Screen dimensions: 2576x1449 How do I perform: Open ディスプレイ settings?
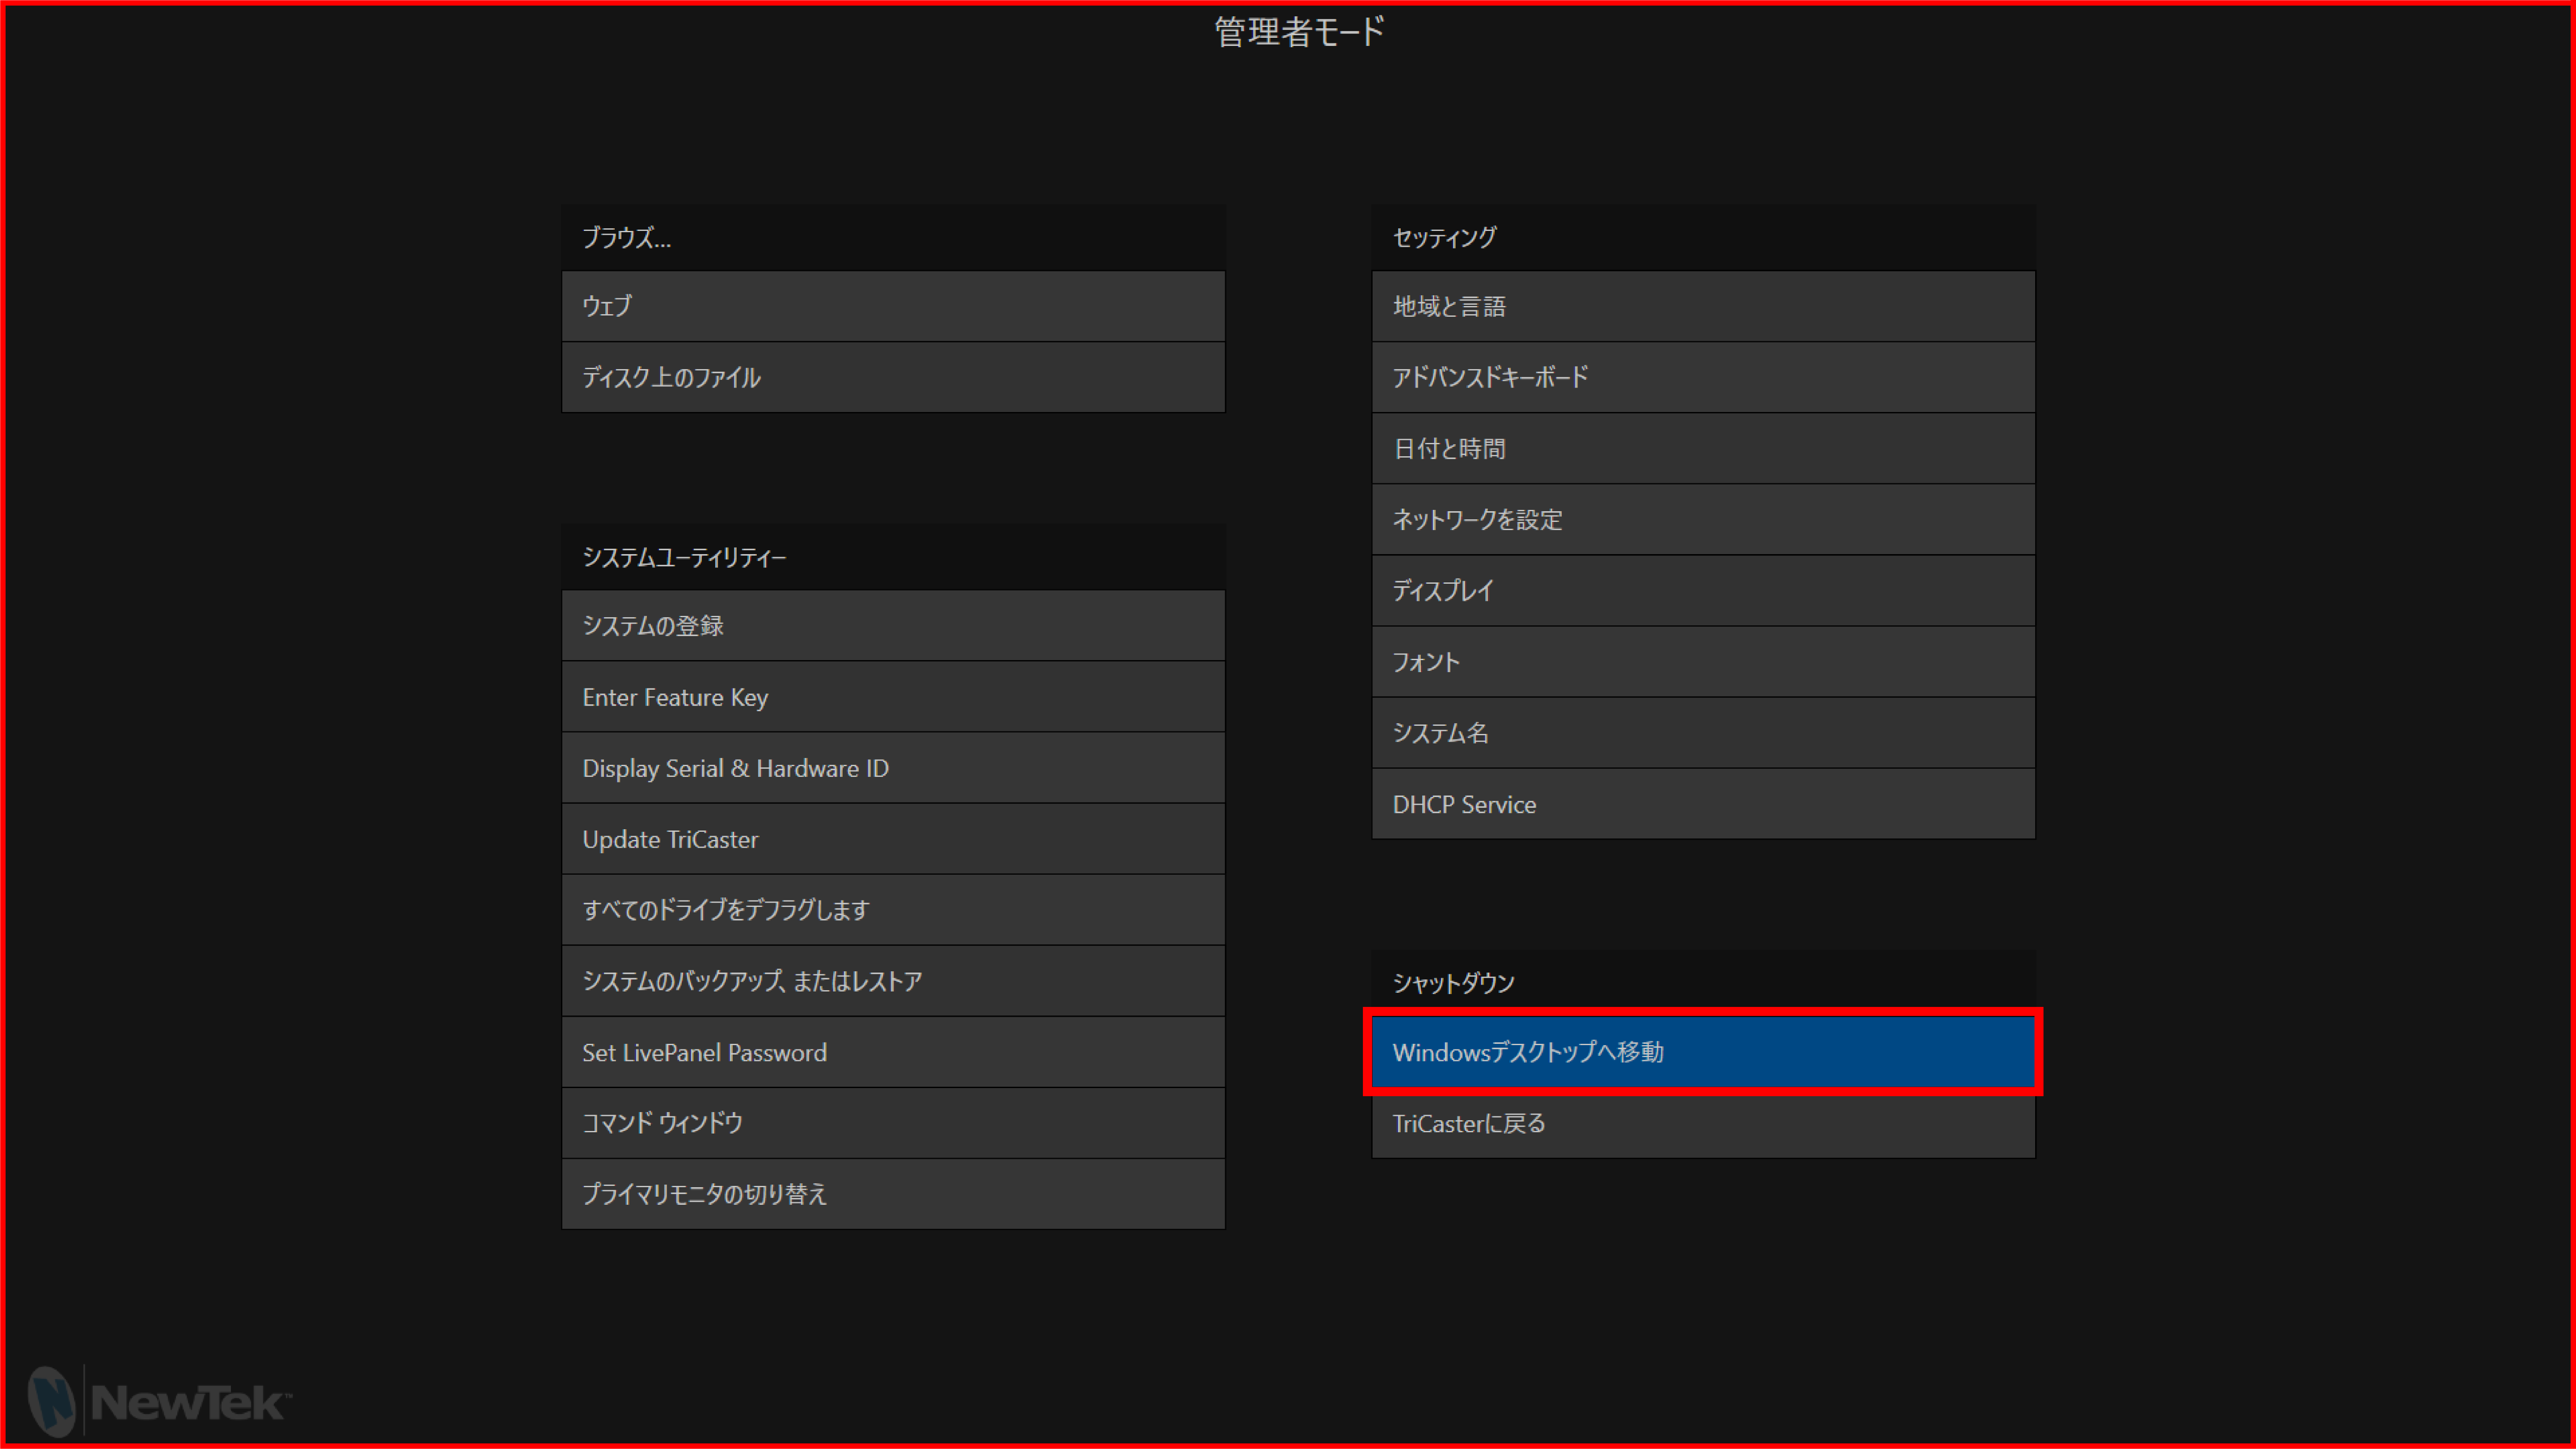1703,591
